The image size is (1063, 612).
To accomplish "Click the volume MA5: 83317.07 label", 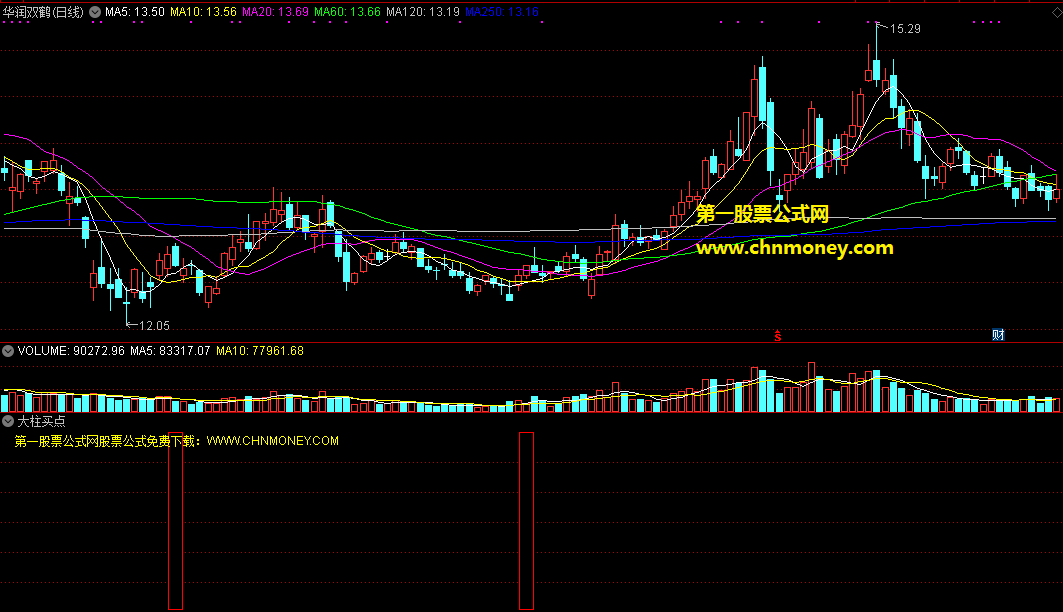I will coord(170,351).
